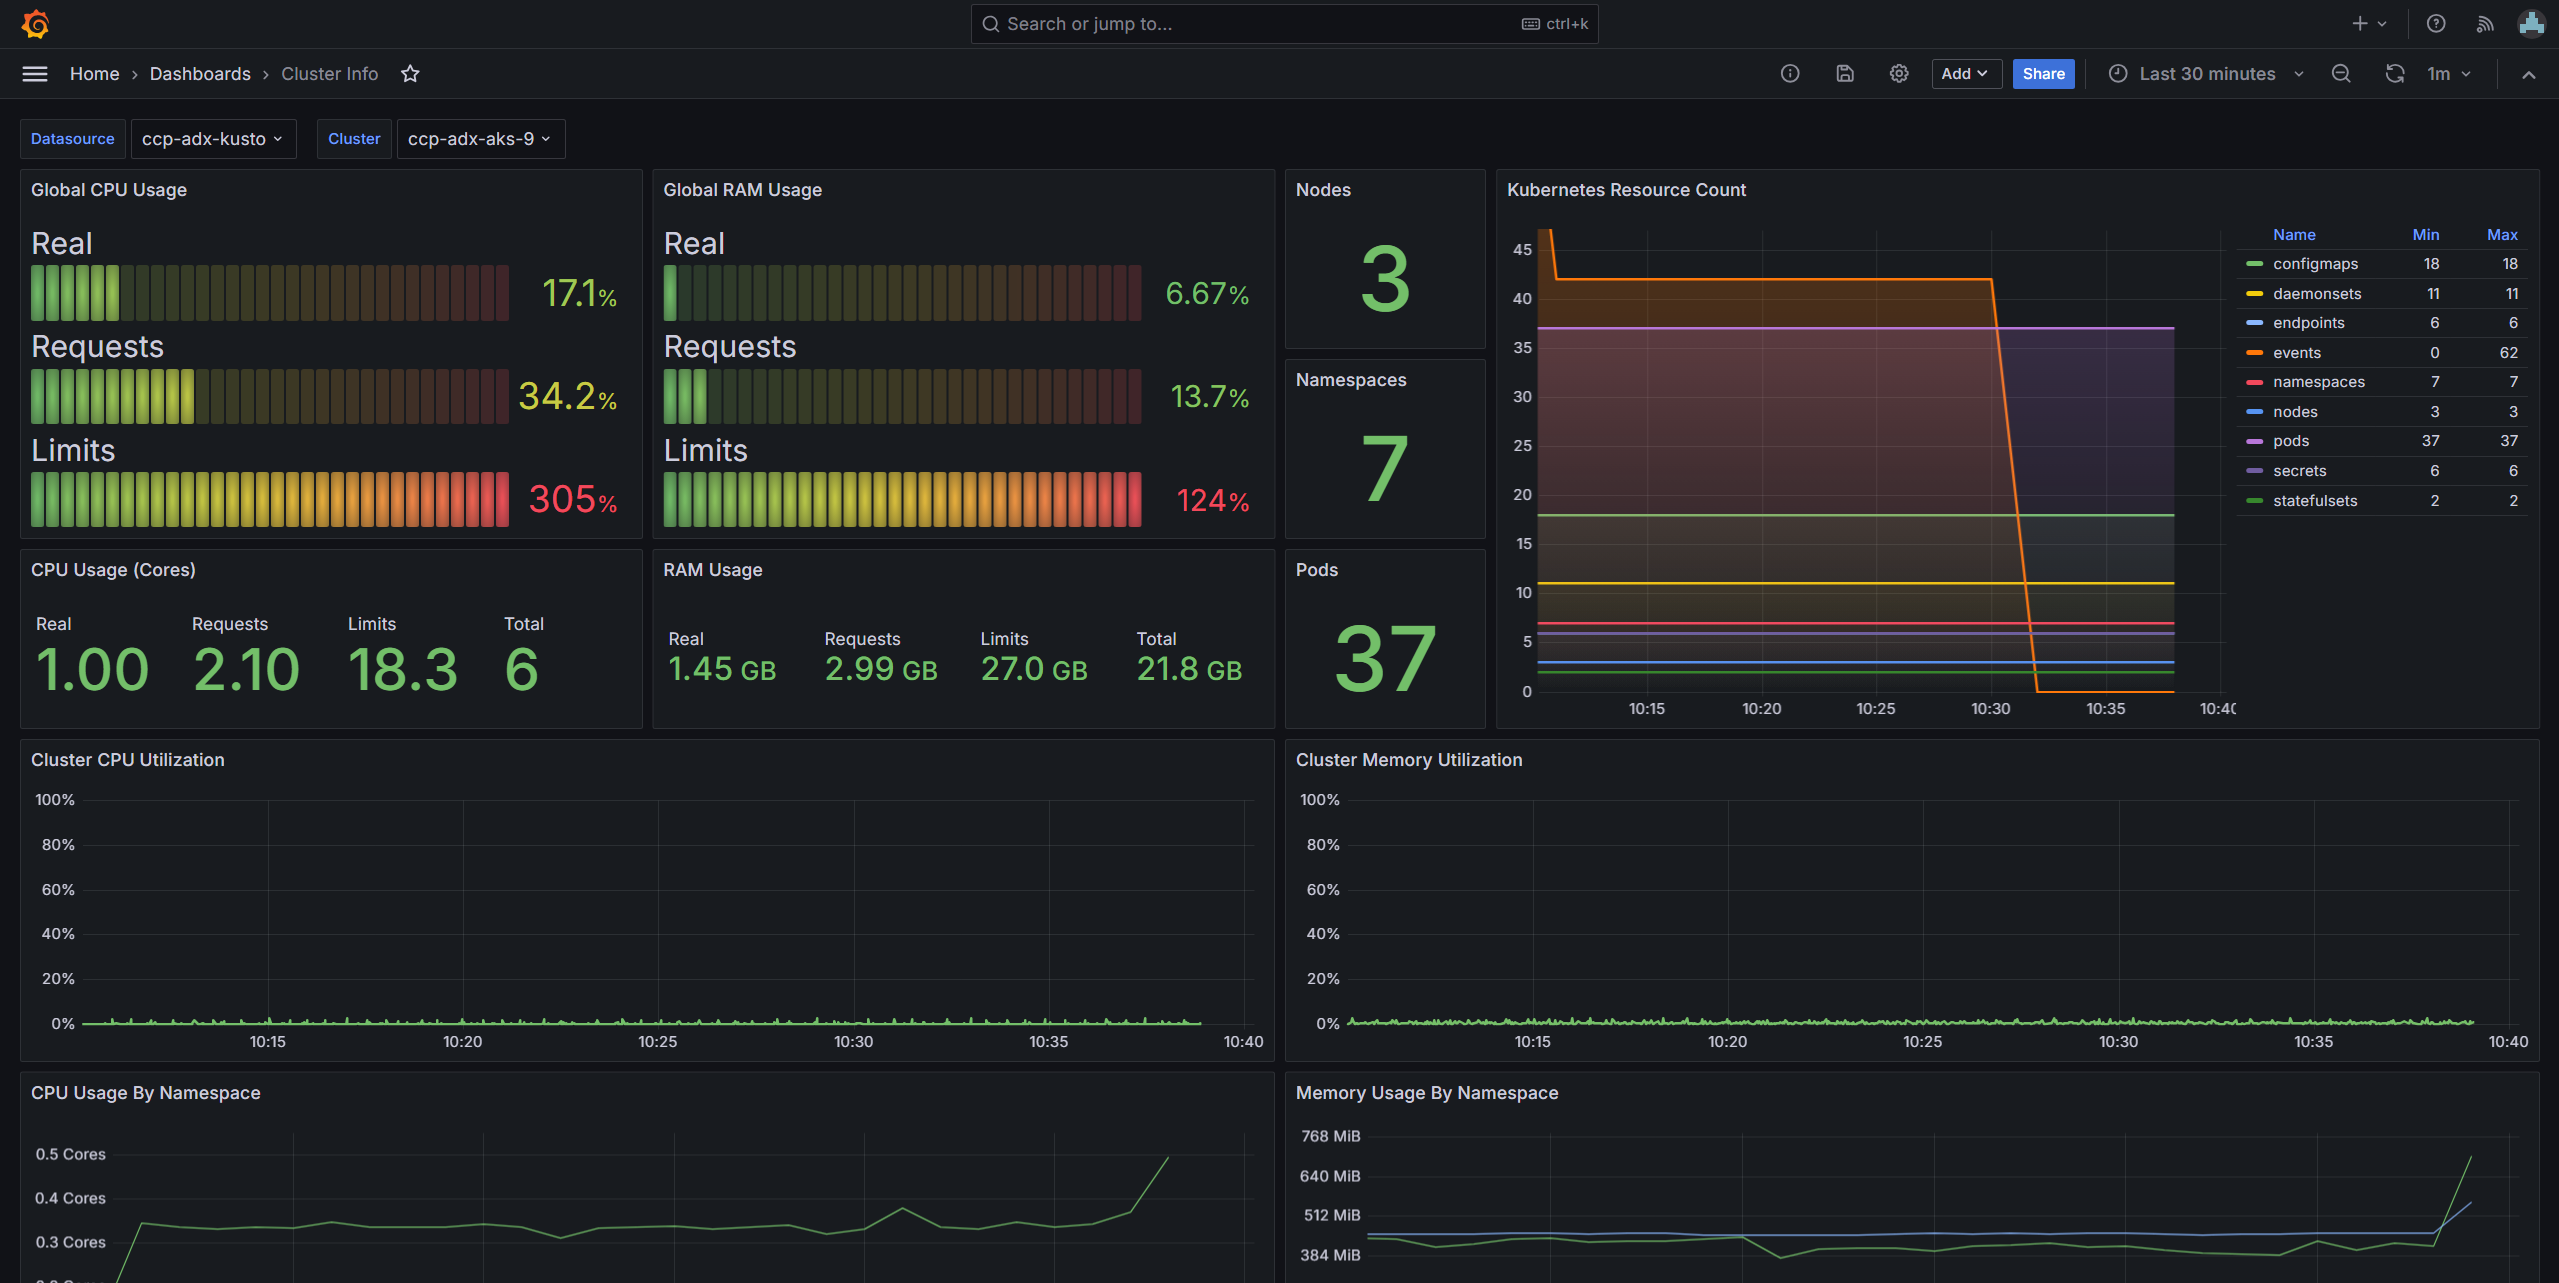This screenshot has height=1283, width=2559.
Task: Click the Cluster variable label
Action: (x=354, y=139)
